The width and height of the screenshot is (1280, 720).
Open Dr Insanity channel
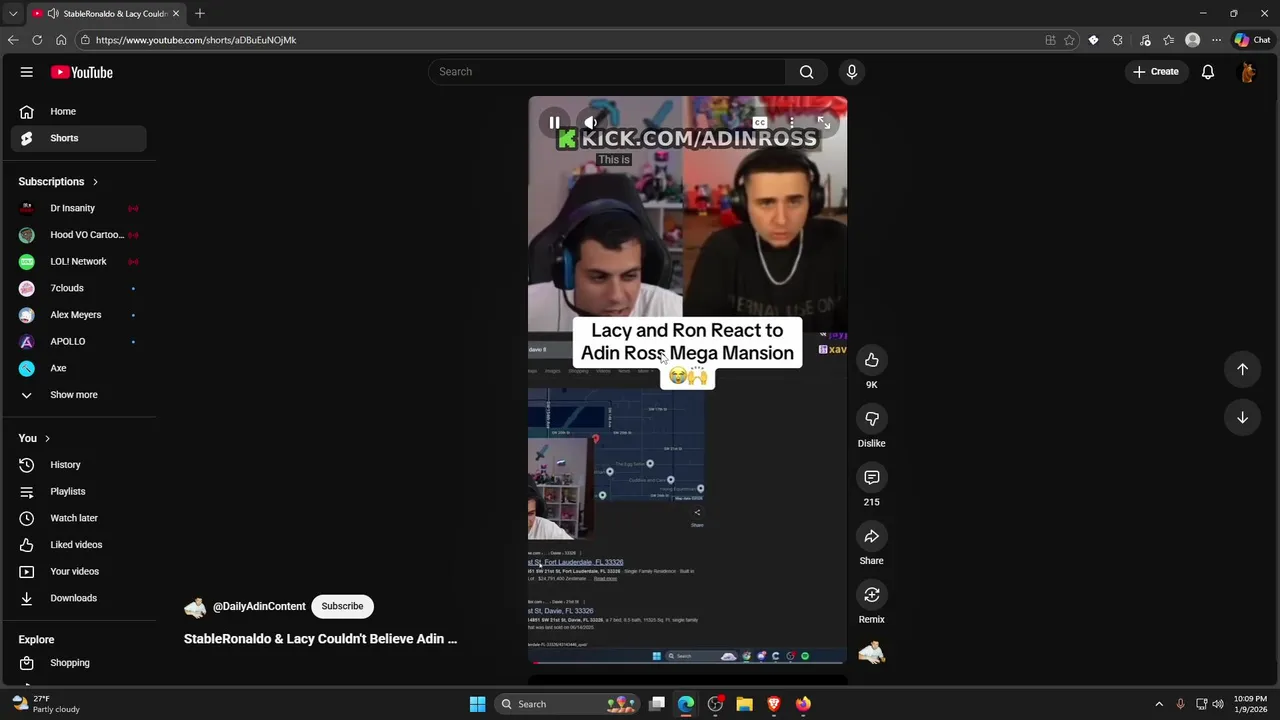coord(78,208)
